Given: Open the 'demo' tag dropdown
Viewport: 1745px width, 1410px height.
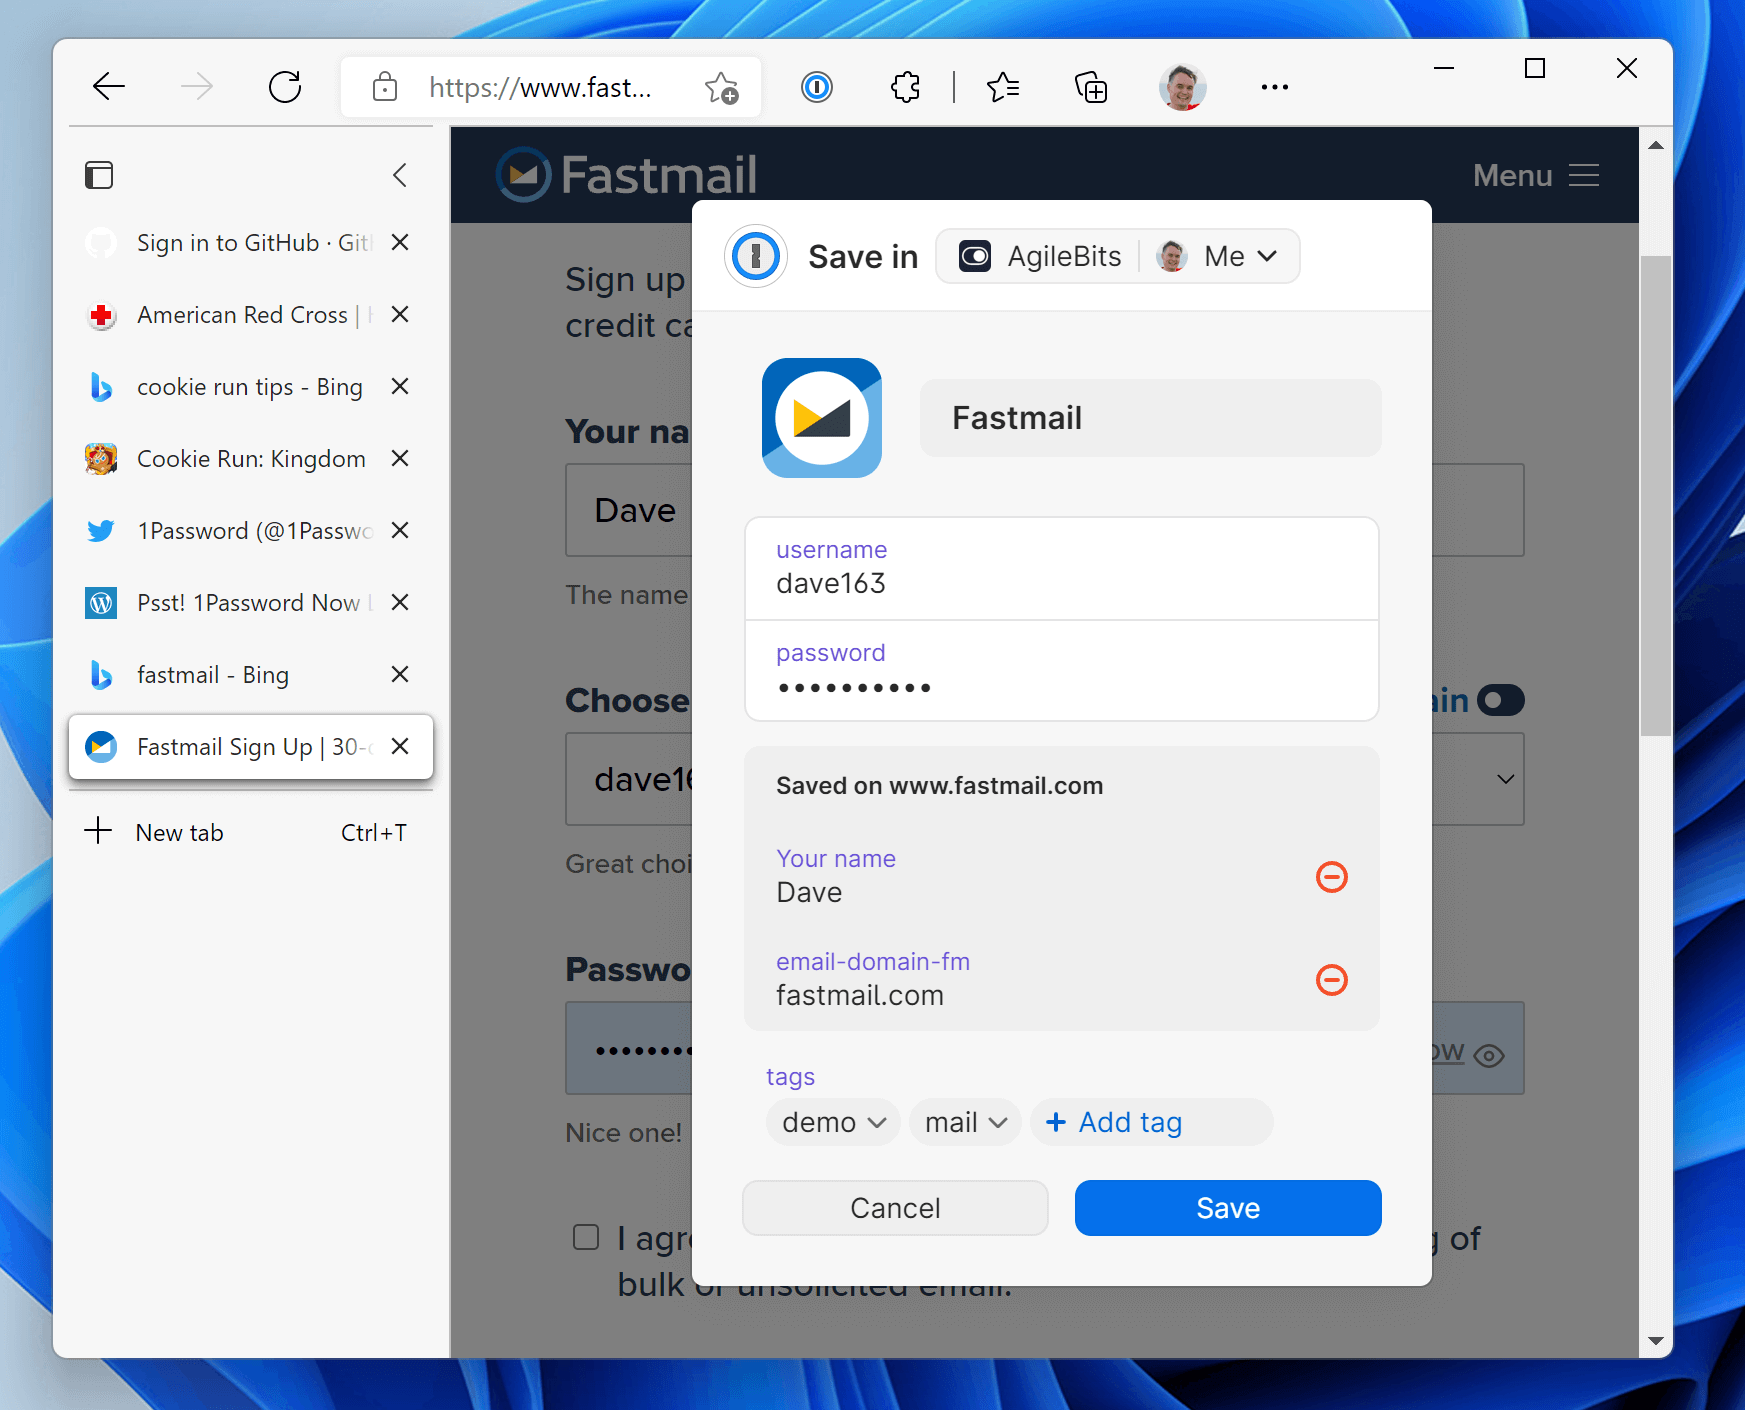Looking at the screenshot, I should (x=832, y=1122).
